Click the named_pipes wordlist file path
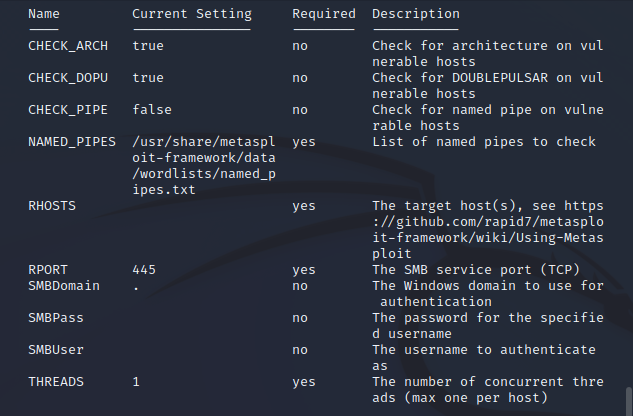Viewport: 633px width, 416px height. click(191, 166)
